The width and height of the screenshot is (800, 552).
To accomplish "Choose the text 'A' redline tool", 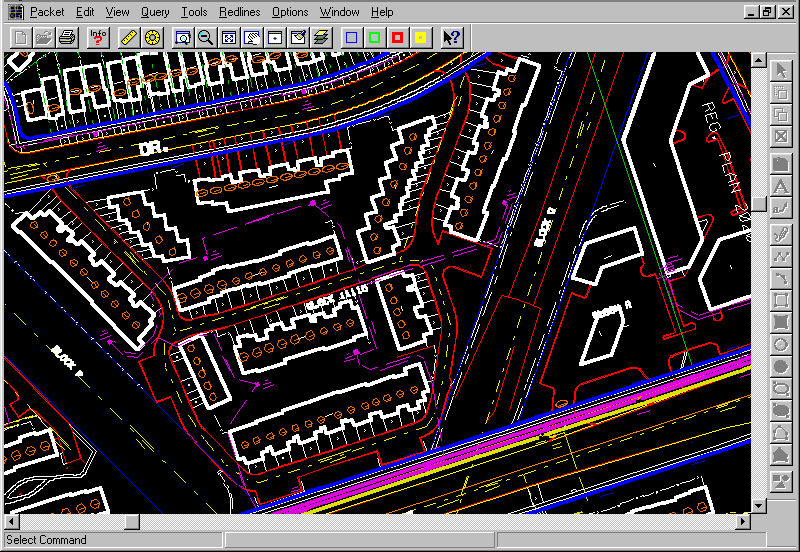I will click(x=782, y=185).
